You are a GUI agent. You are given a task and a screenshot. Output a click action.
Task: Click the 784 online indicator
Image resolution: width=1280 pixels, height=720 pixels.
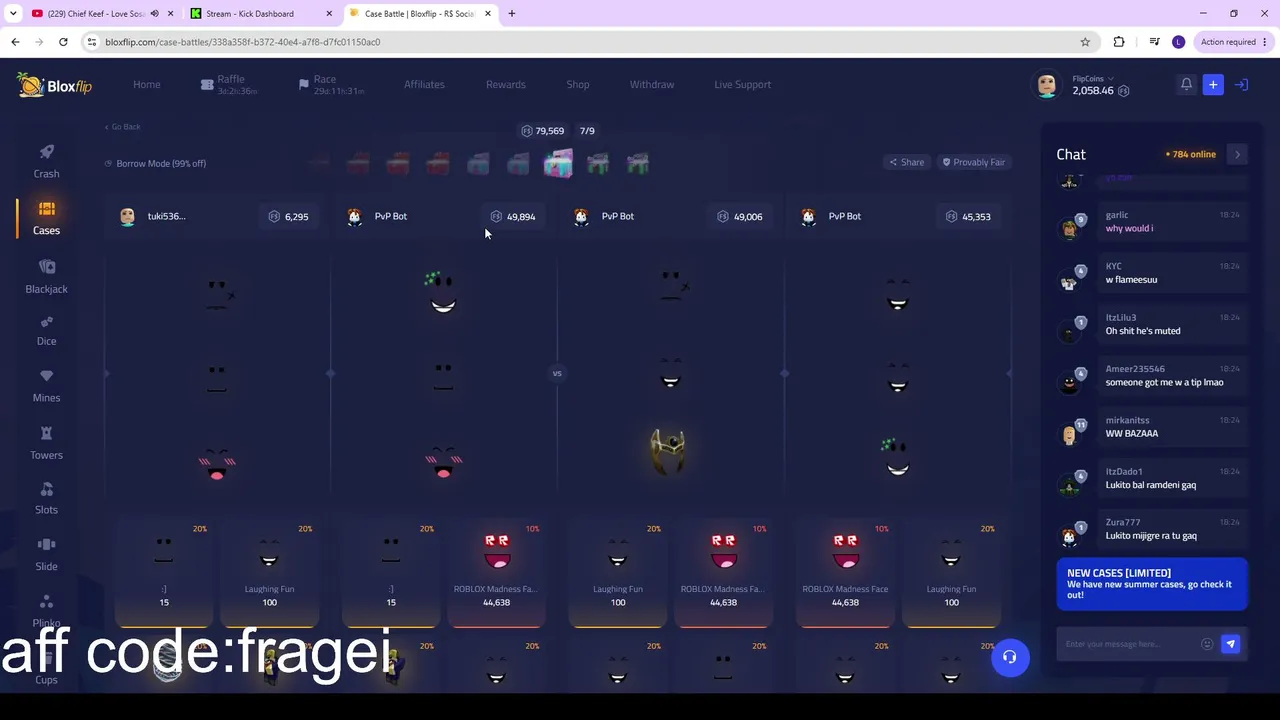pyautogui.click(x=1191, y=155)
